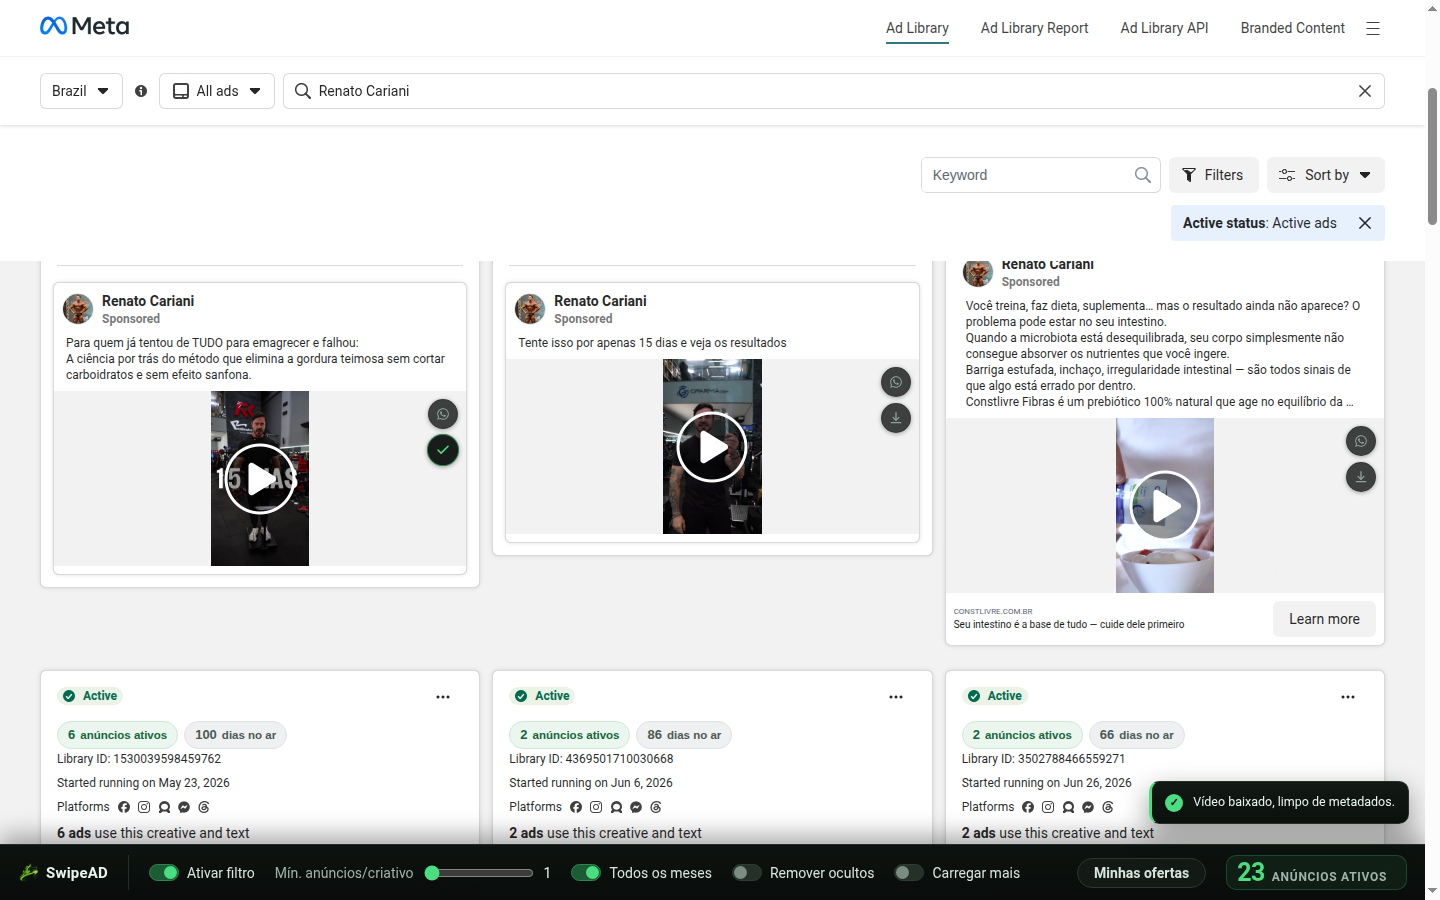Click the page vertical scrollbar thumb
Viewport: 1440px width, 900px height.
point(1432,156)
